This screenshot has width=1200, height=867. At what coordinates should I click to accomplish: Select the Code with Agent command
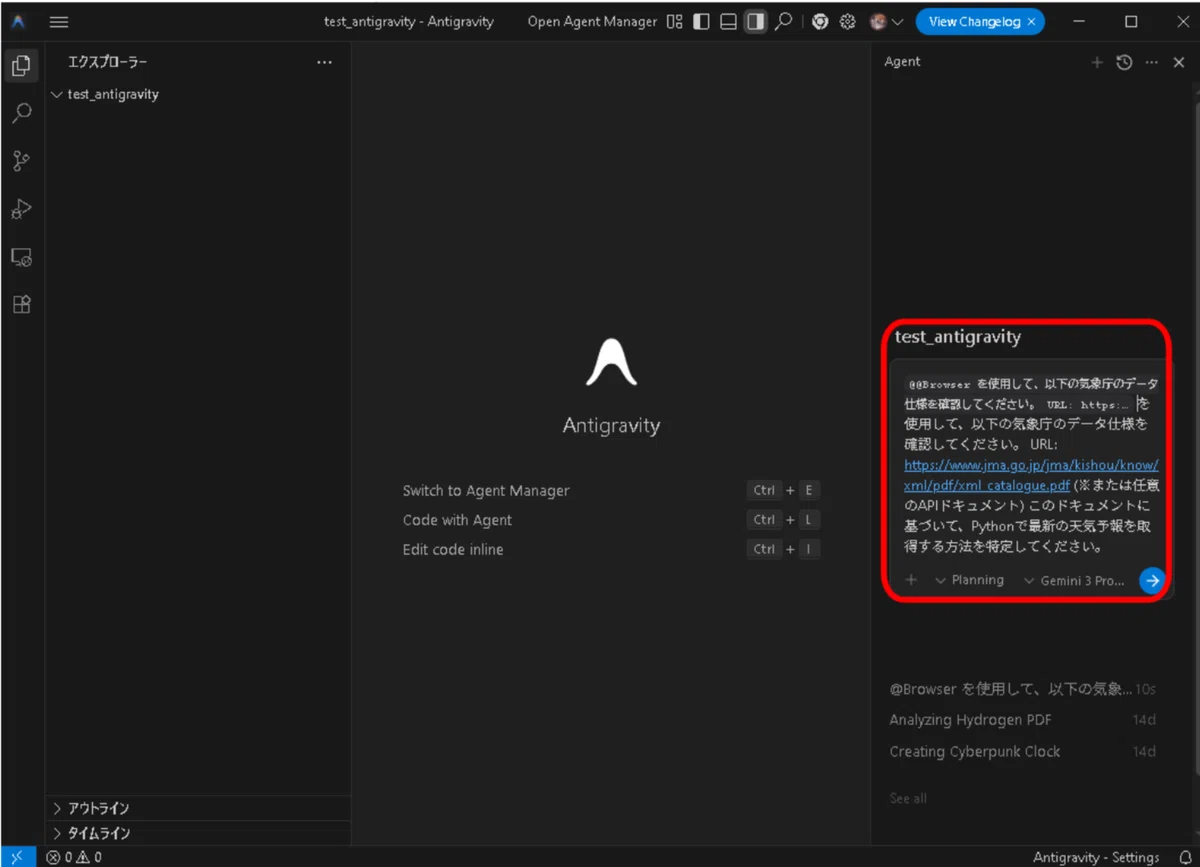[x=457, y=520]
